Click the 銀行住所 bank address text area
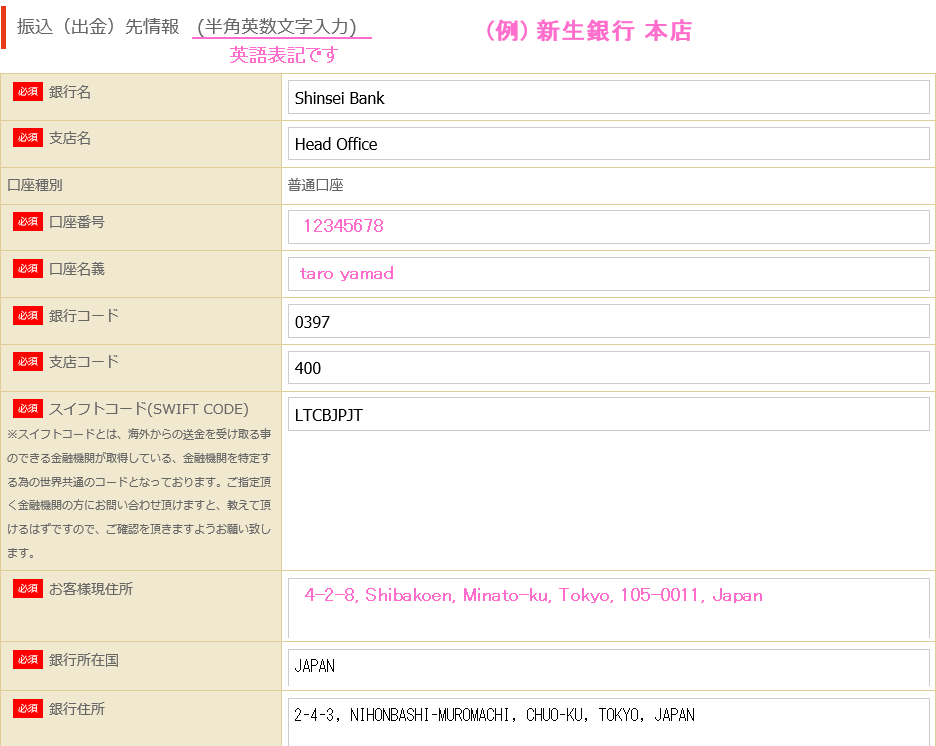 point(608,722)
